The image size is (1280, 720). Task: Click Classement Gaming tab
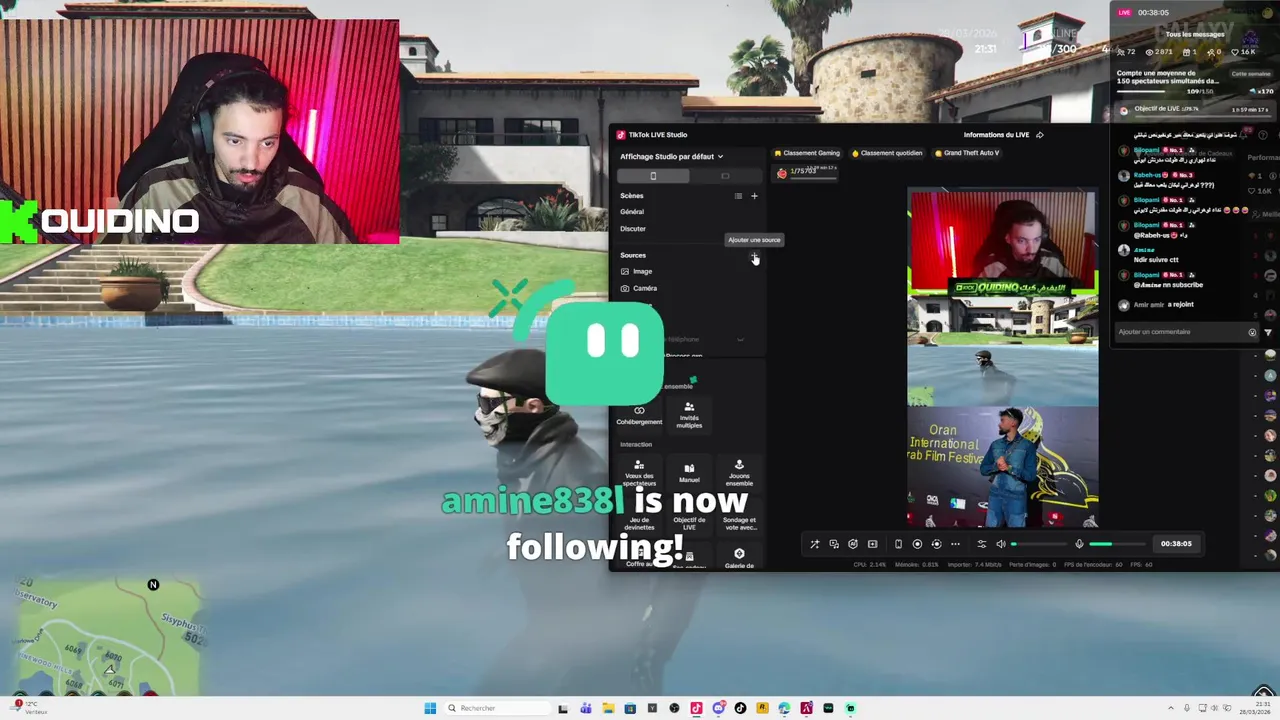point(807,153)
